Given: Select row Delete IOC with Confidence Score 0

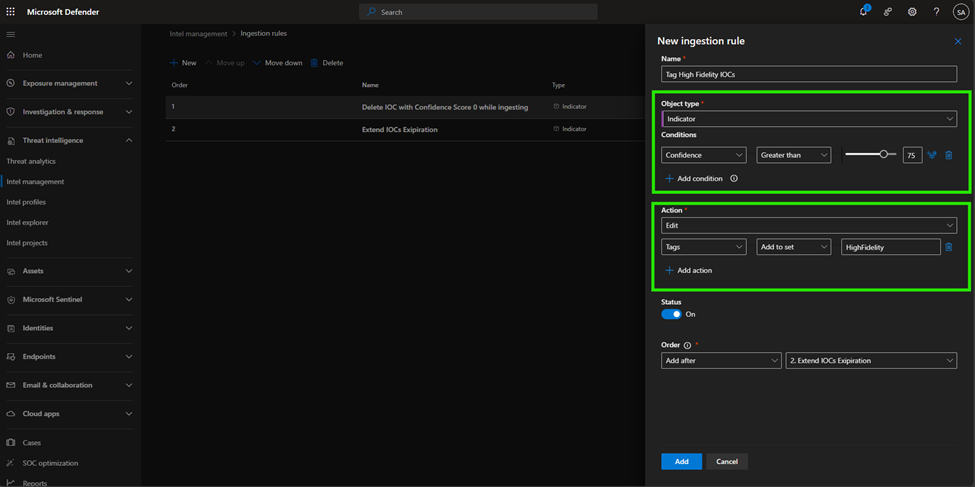Looking at the screenshot, I should (x=405, y=107).
